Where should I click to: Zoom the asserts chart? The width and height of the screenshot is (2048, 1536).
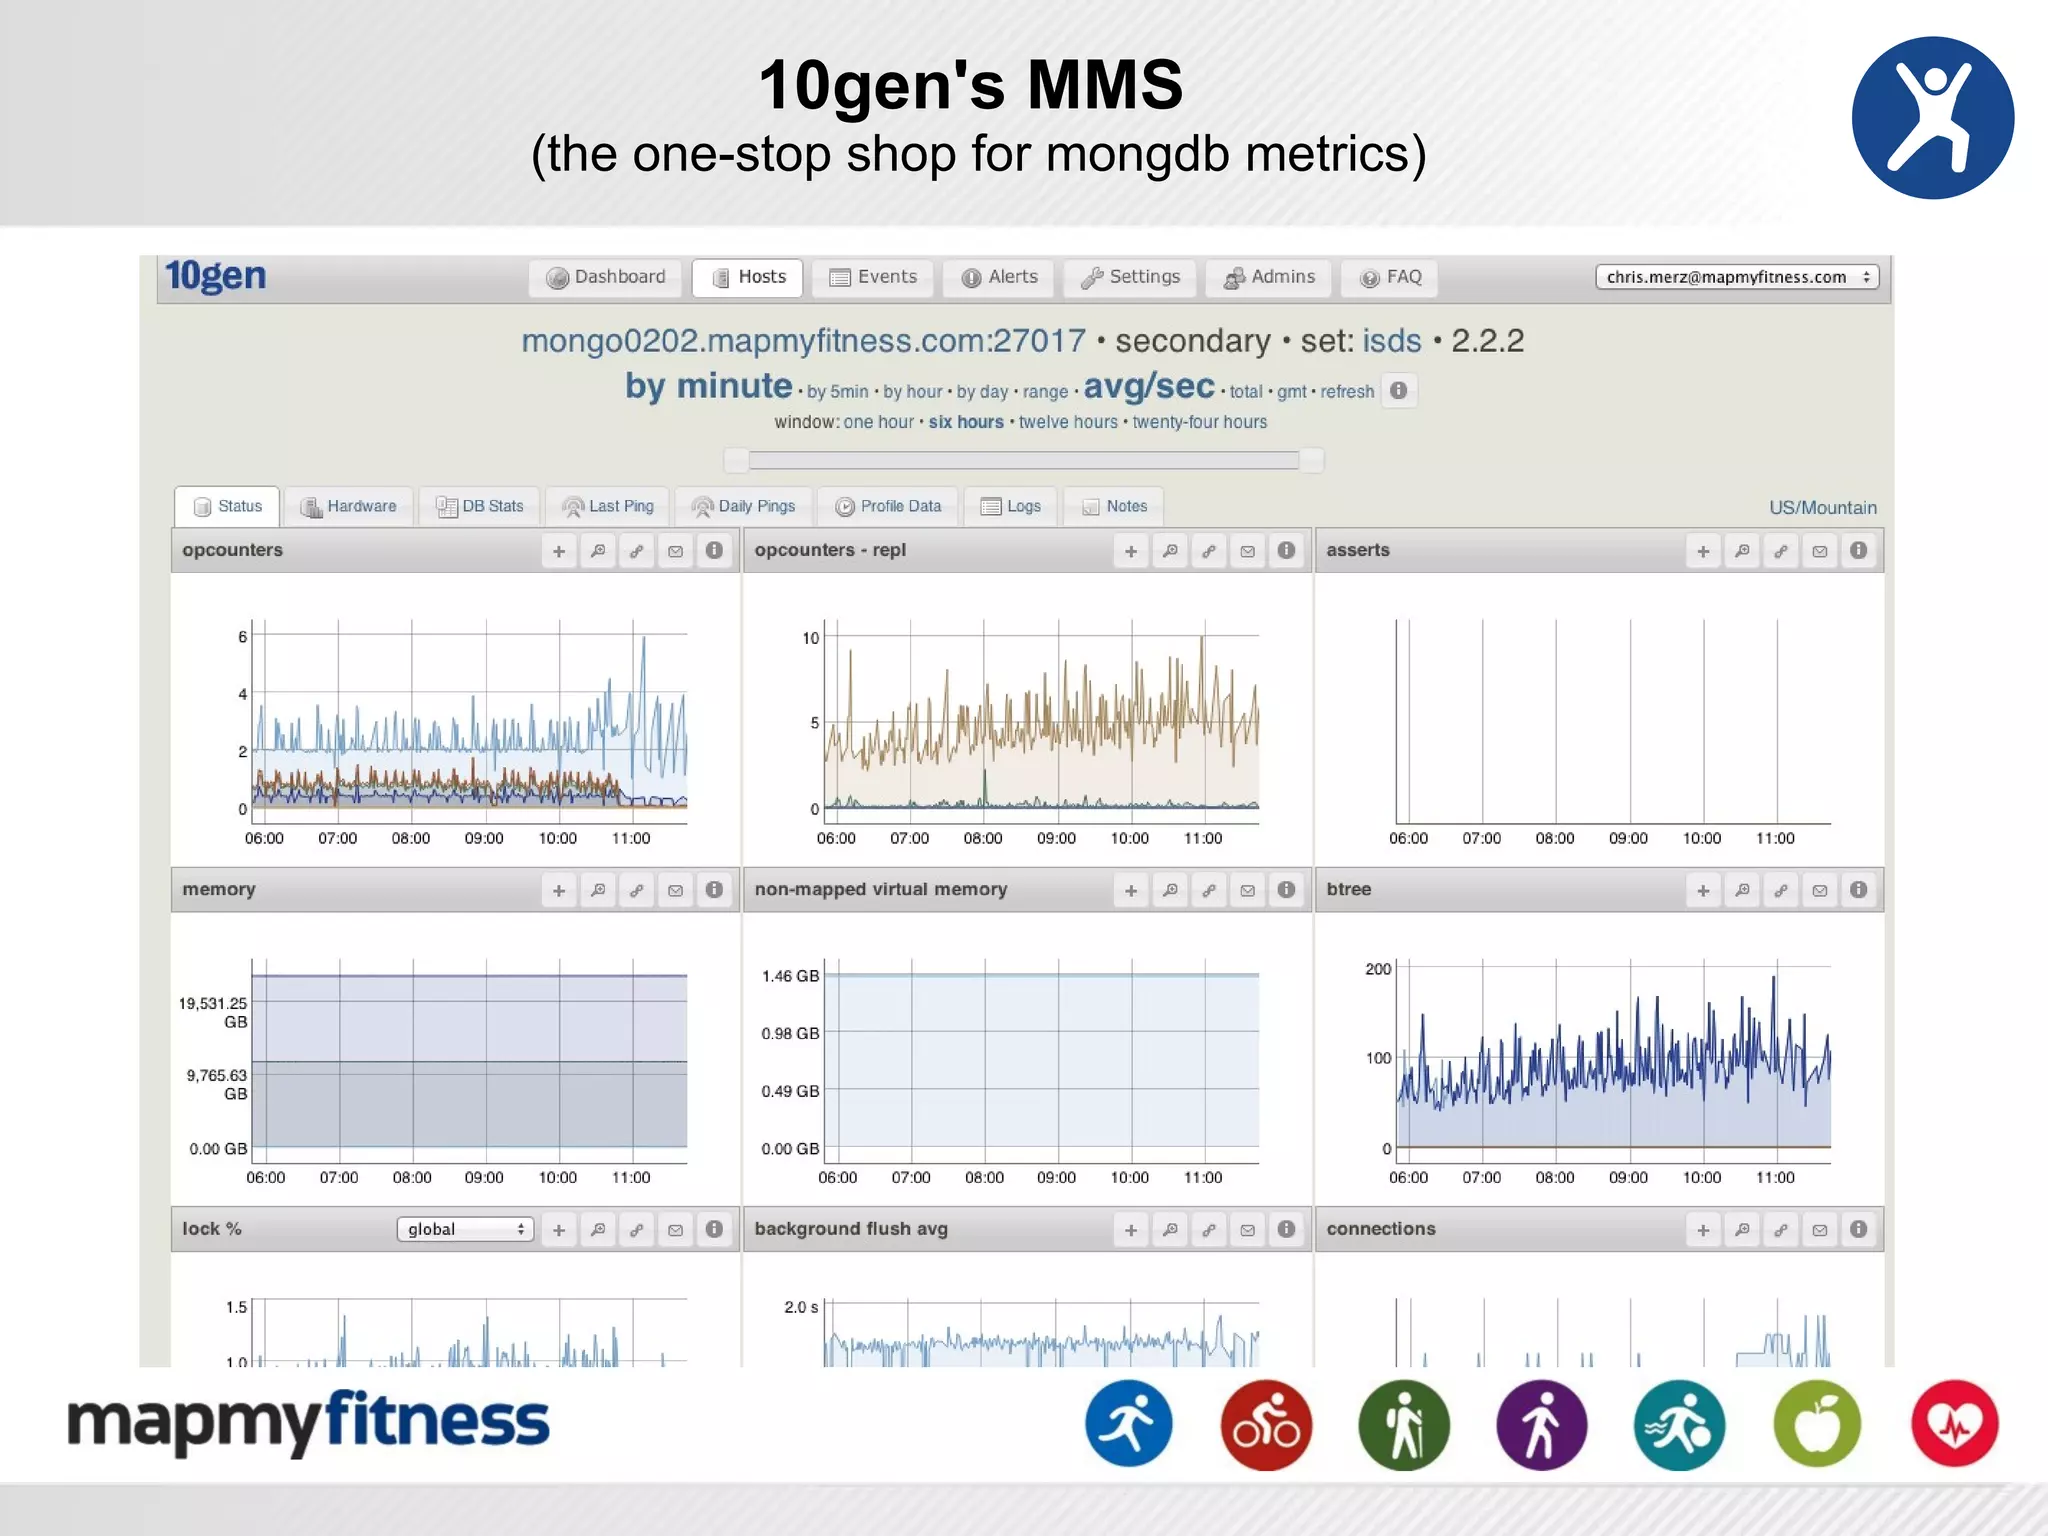tap(1742, 551)
